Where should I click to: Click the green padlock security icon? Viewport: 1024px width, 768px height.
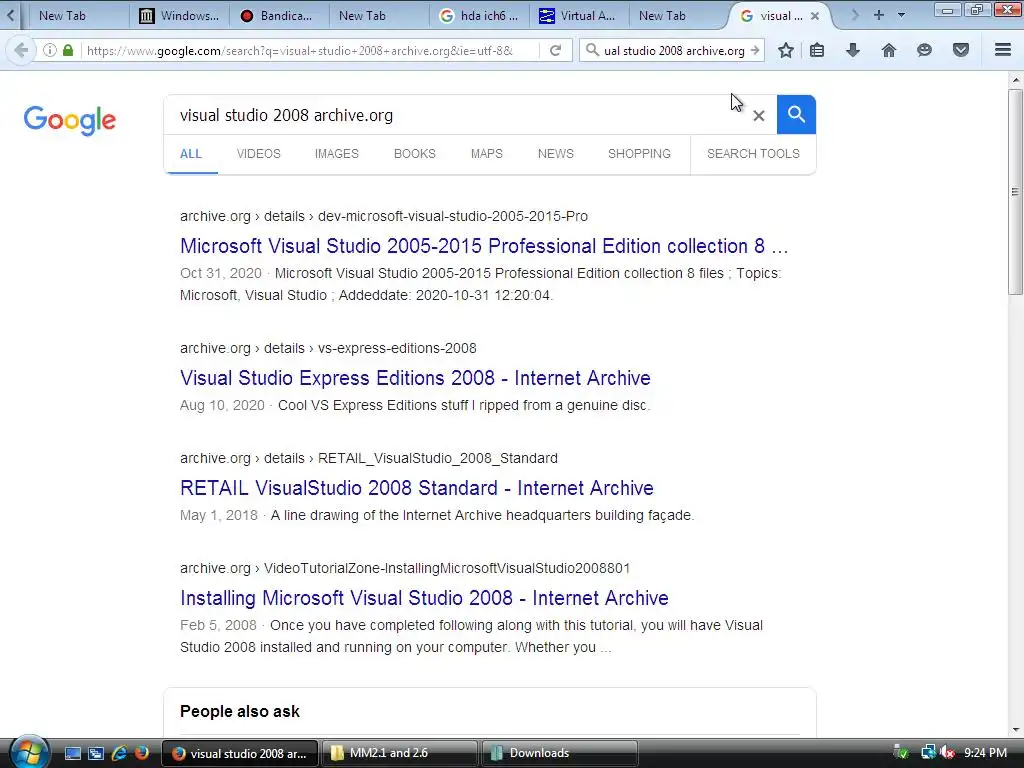(x=68, y=50)
